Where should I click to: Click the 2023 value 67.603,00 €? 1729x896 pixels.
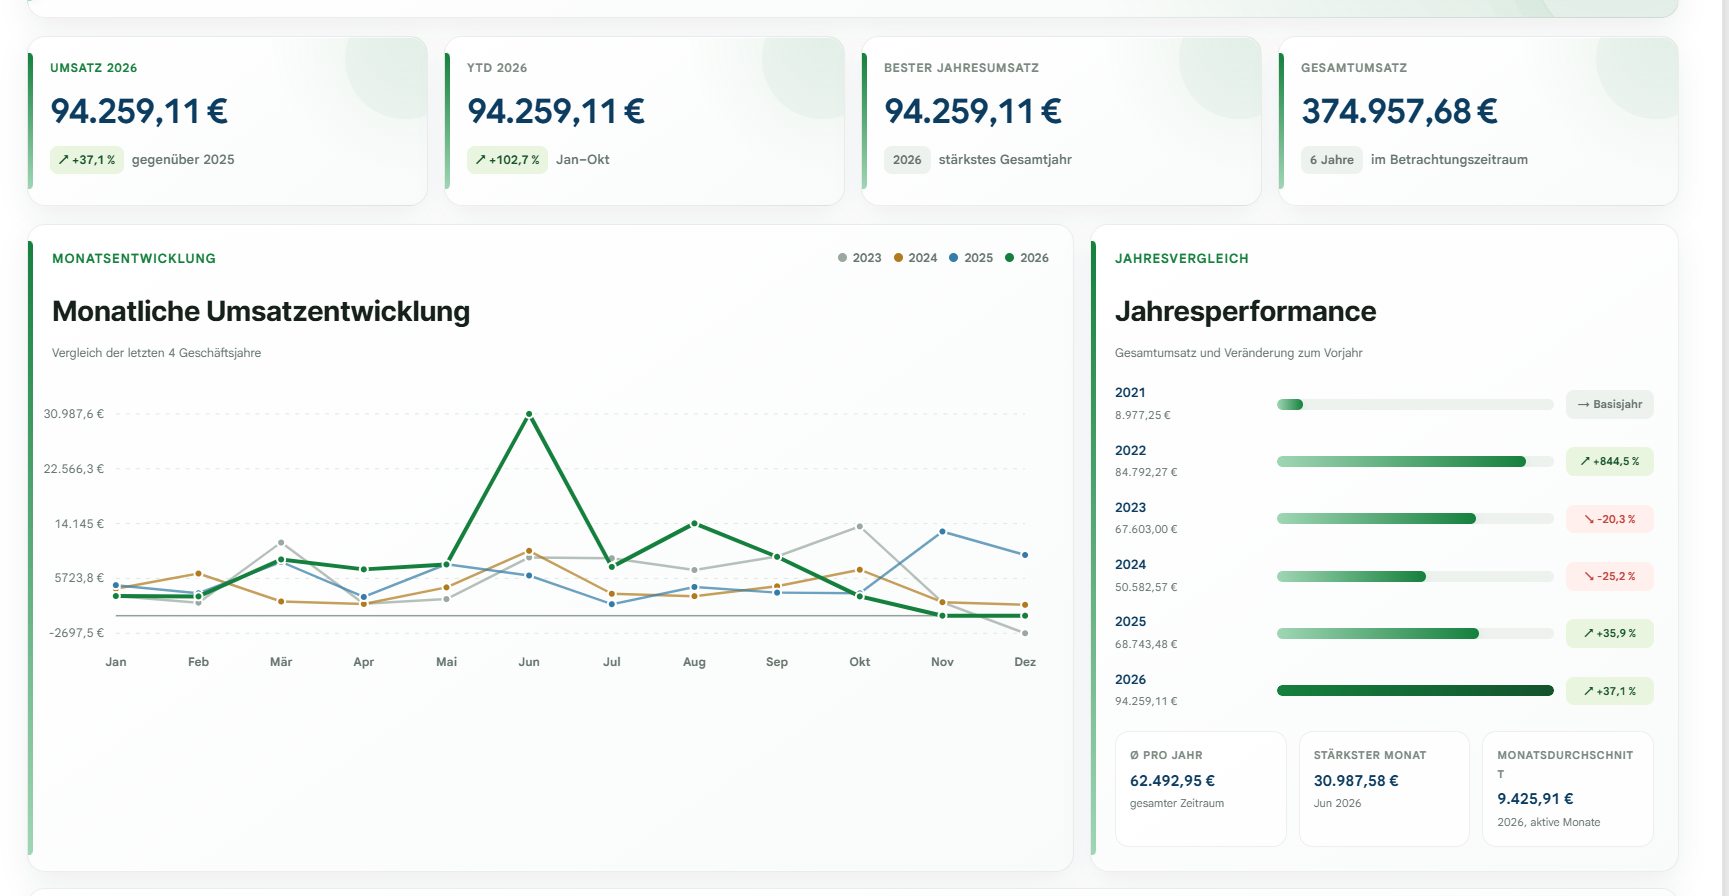point(1146,529)
